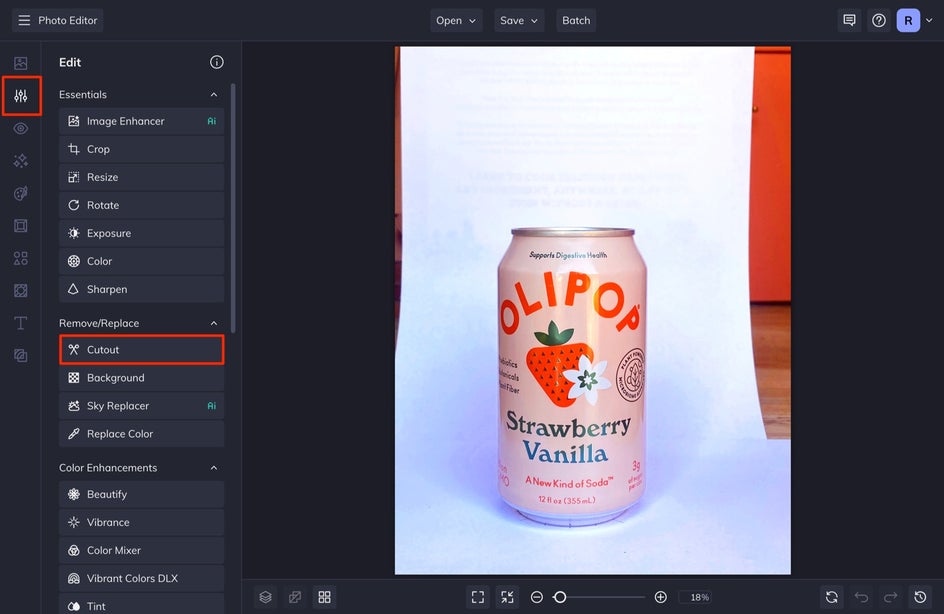Screen dimensions: 944x614
Task: Choose the Color Mixer tool
Action: tap(141, 550)
